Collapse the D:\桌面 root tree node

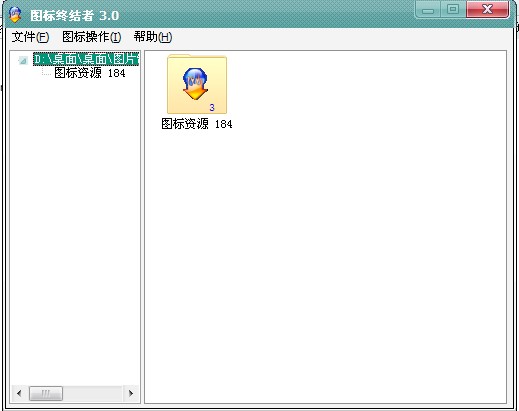click(x=23, y=61)
